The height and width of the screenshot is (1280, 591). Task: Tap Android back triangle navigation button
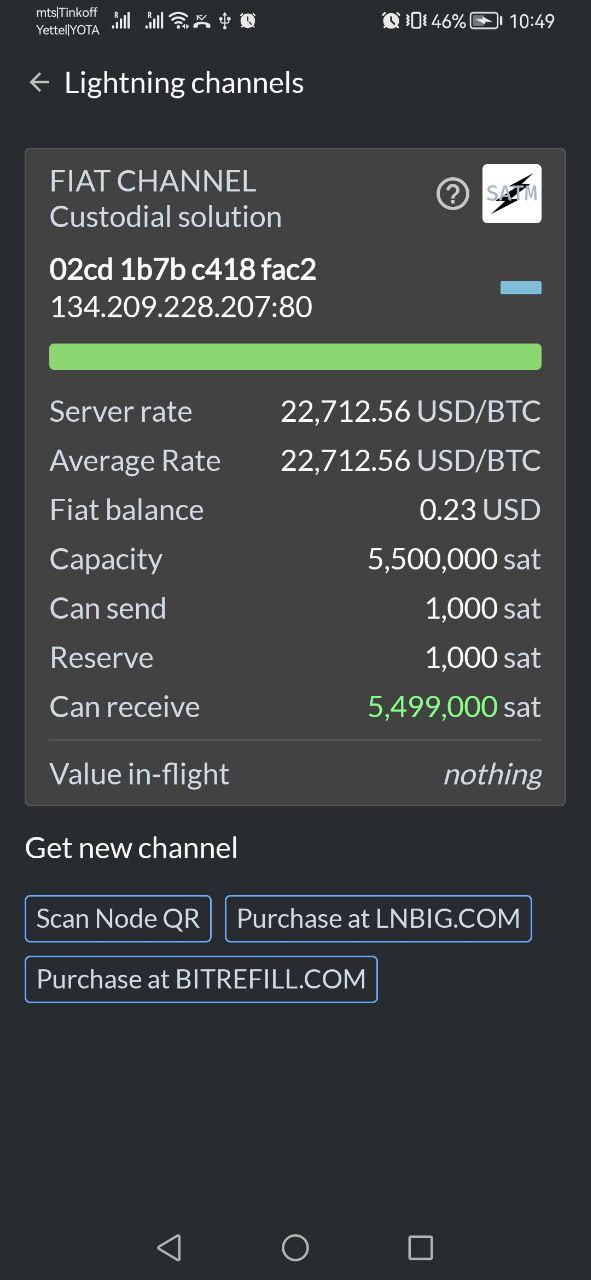169,1246
